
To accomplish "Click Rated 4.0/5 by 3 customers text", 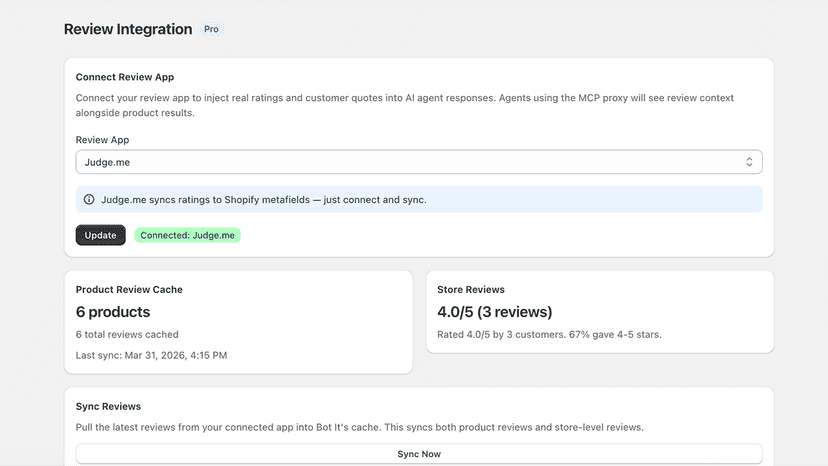I will tap(549, 334).
